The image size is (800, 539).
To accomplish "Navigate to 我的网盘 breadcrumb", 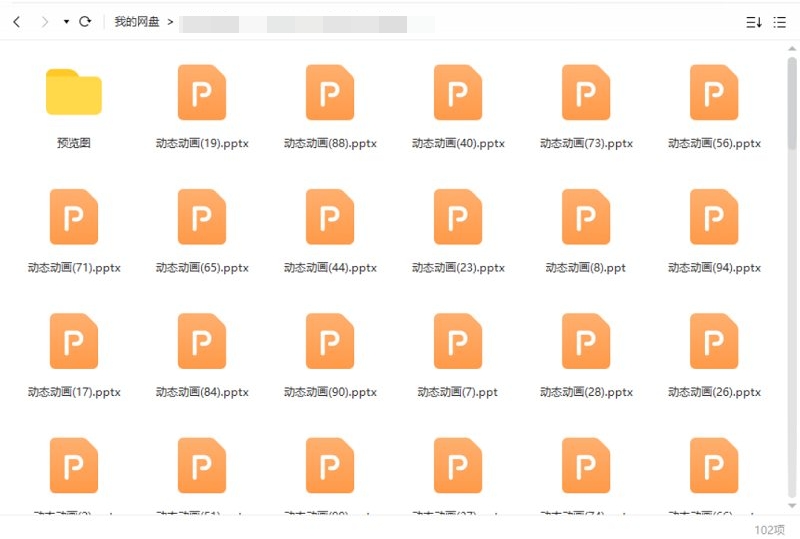I will pyautogui.click(x=137, y=21).
